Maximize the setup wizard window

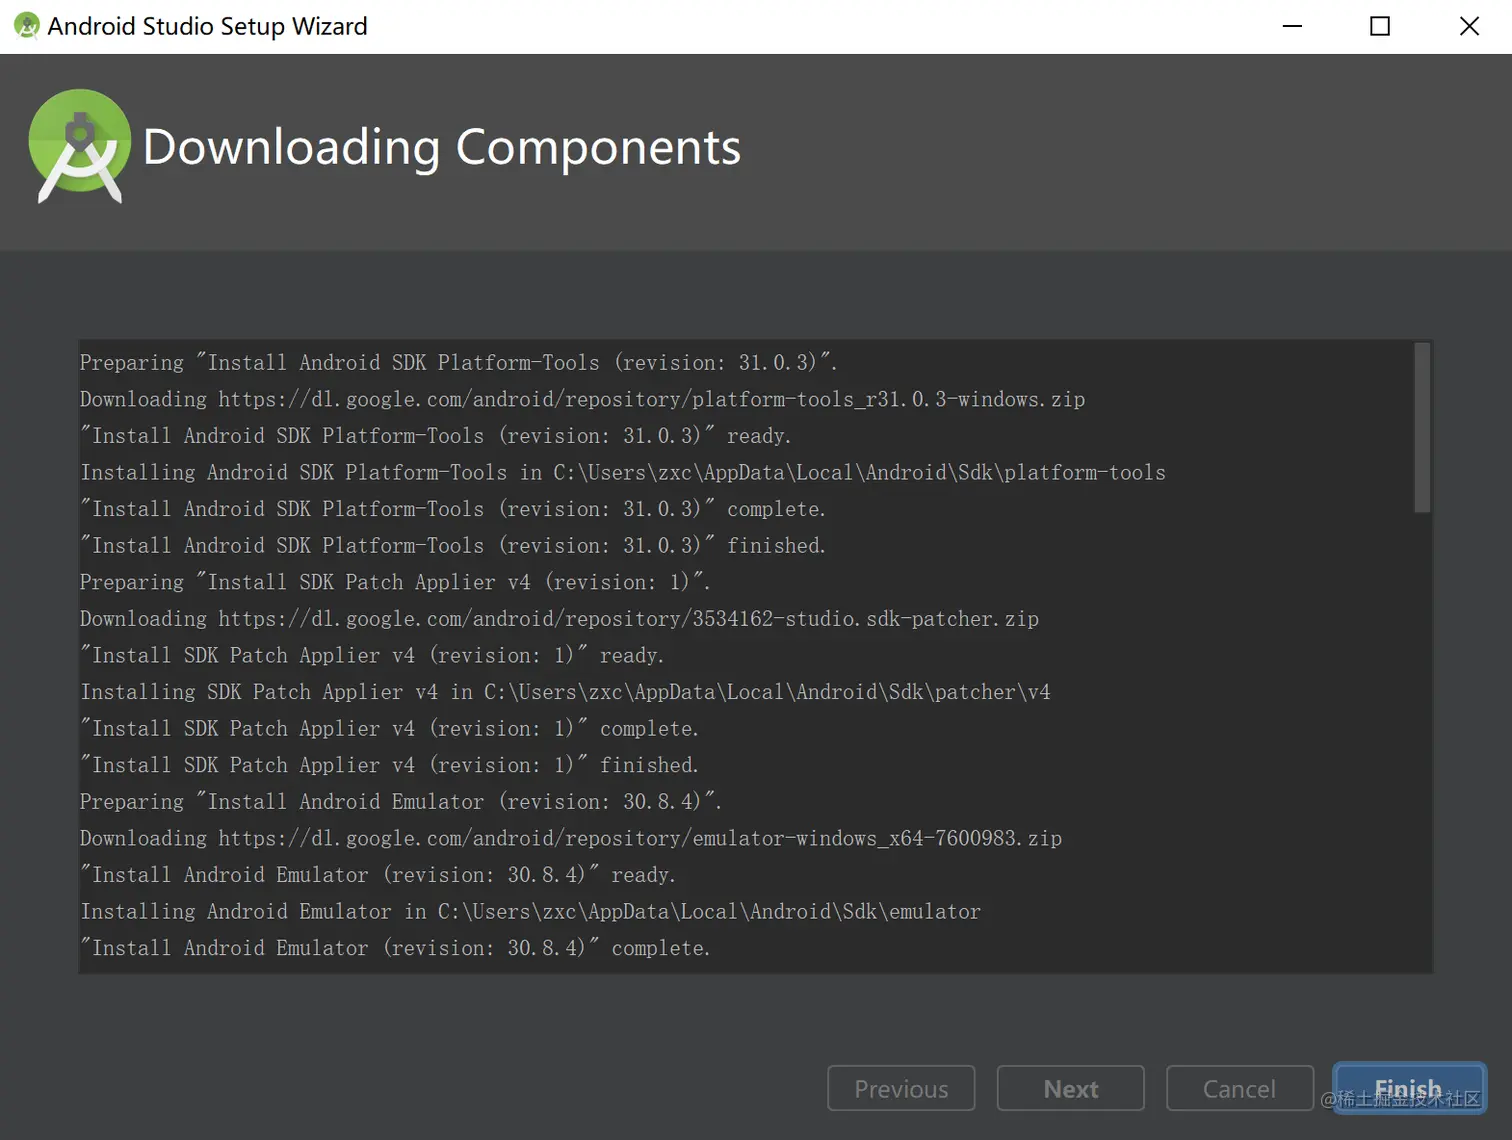(1380, 25)
